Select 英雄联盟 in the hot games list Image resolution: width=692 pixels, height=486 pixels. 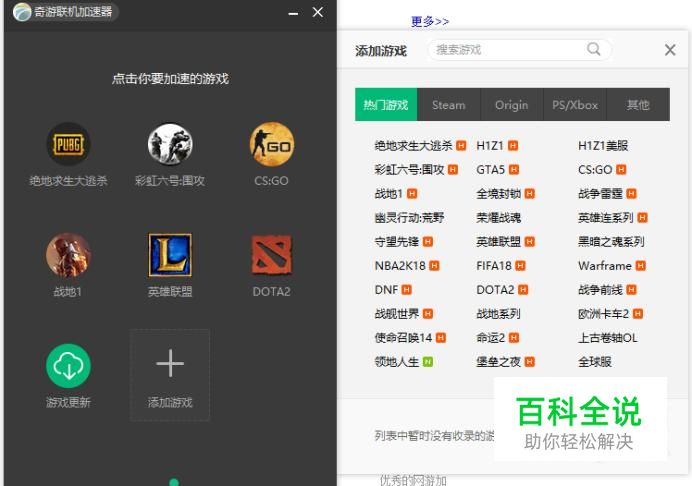(x=499, y=241)
